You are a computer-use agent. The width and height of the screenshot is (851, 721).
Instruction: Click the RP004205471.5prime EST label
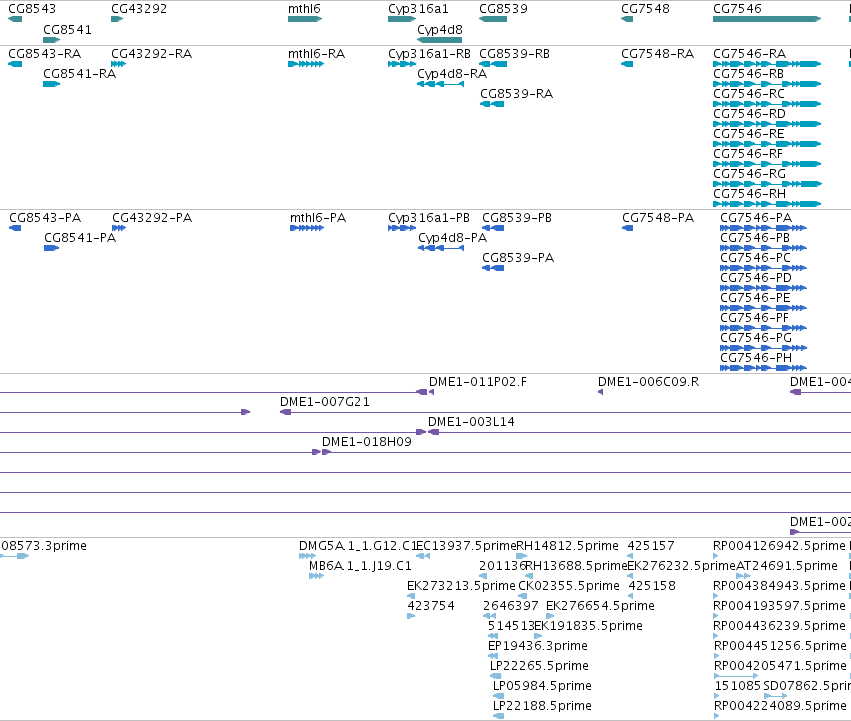pyautogui.click(x=780, y=666)
